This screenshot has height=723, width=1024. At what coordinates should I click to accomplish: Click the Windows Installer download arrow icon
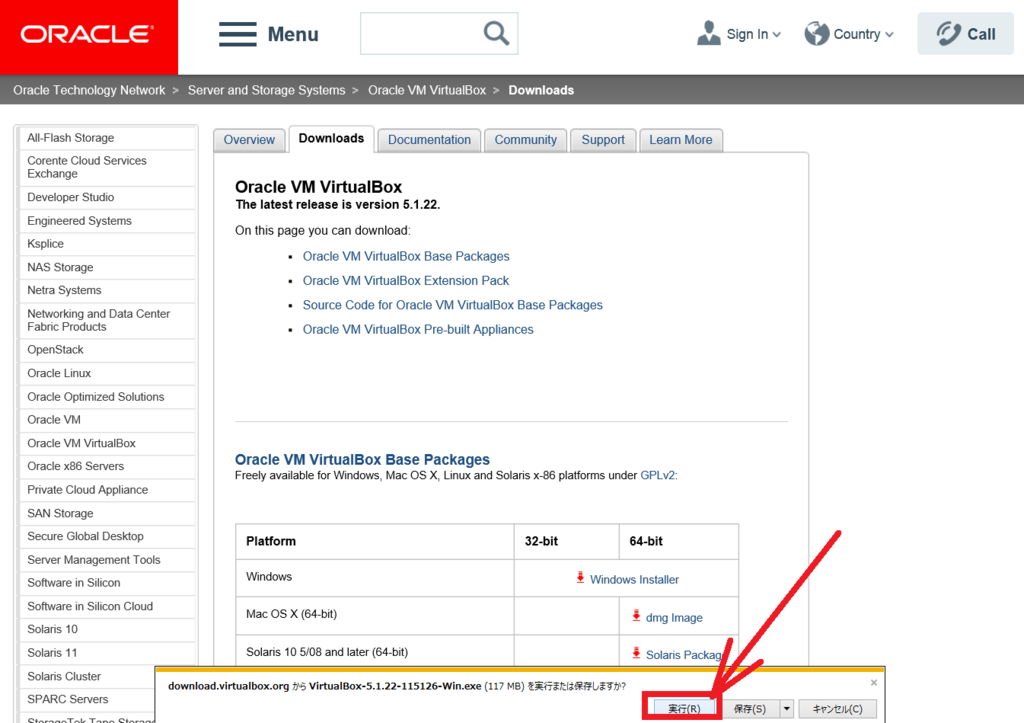point(580,577)
